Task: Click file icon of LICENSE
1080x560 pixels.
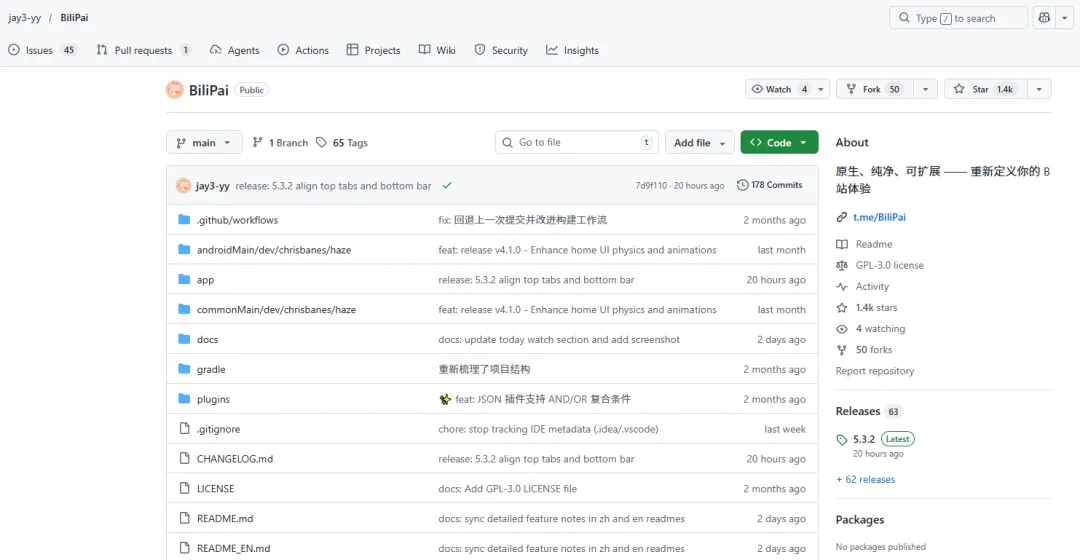Action: (x=184, y=488)
